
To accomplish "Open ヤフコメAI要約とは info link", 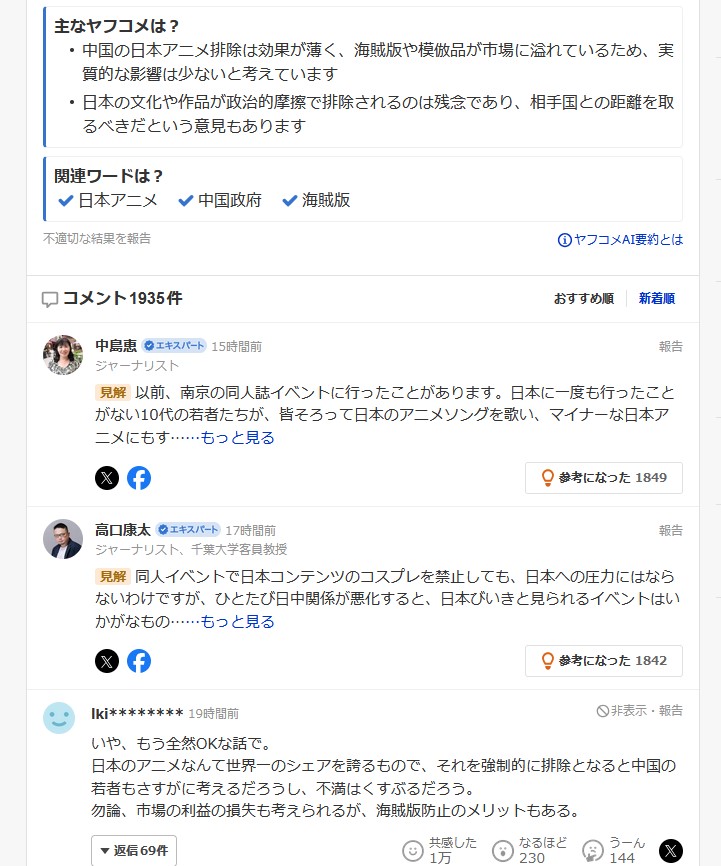I will click(620, 240).
